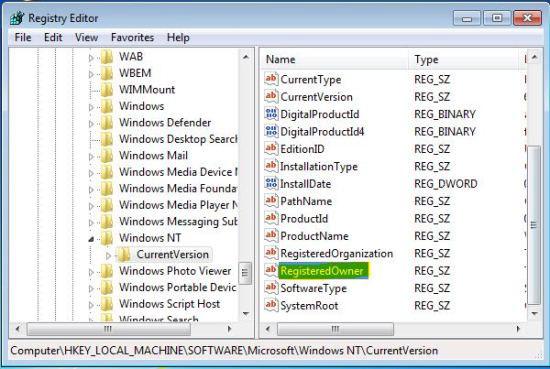This screenshot has width=550, height=369.
Task: Click the DigitalProductId4 binary value icon
Action: (271, 131)
